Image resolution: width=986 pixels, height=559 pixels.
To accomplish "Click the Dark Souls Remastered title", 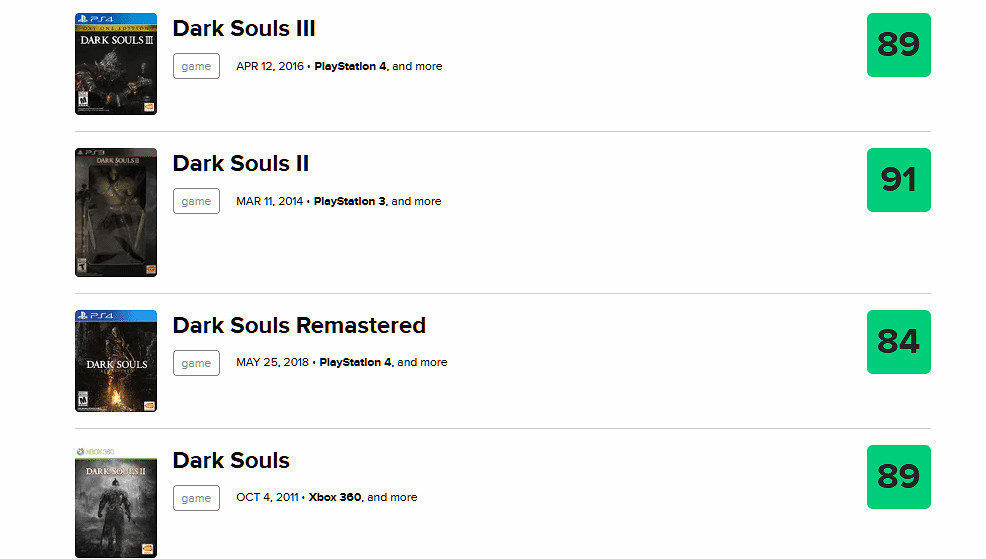I will coord(299,325).
